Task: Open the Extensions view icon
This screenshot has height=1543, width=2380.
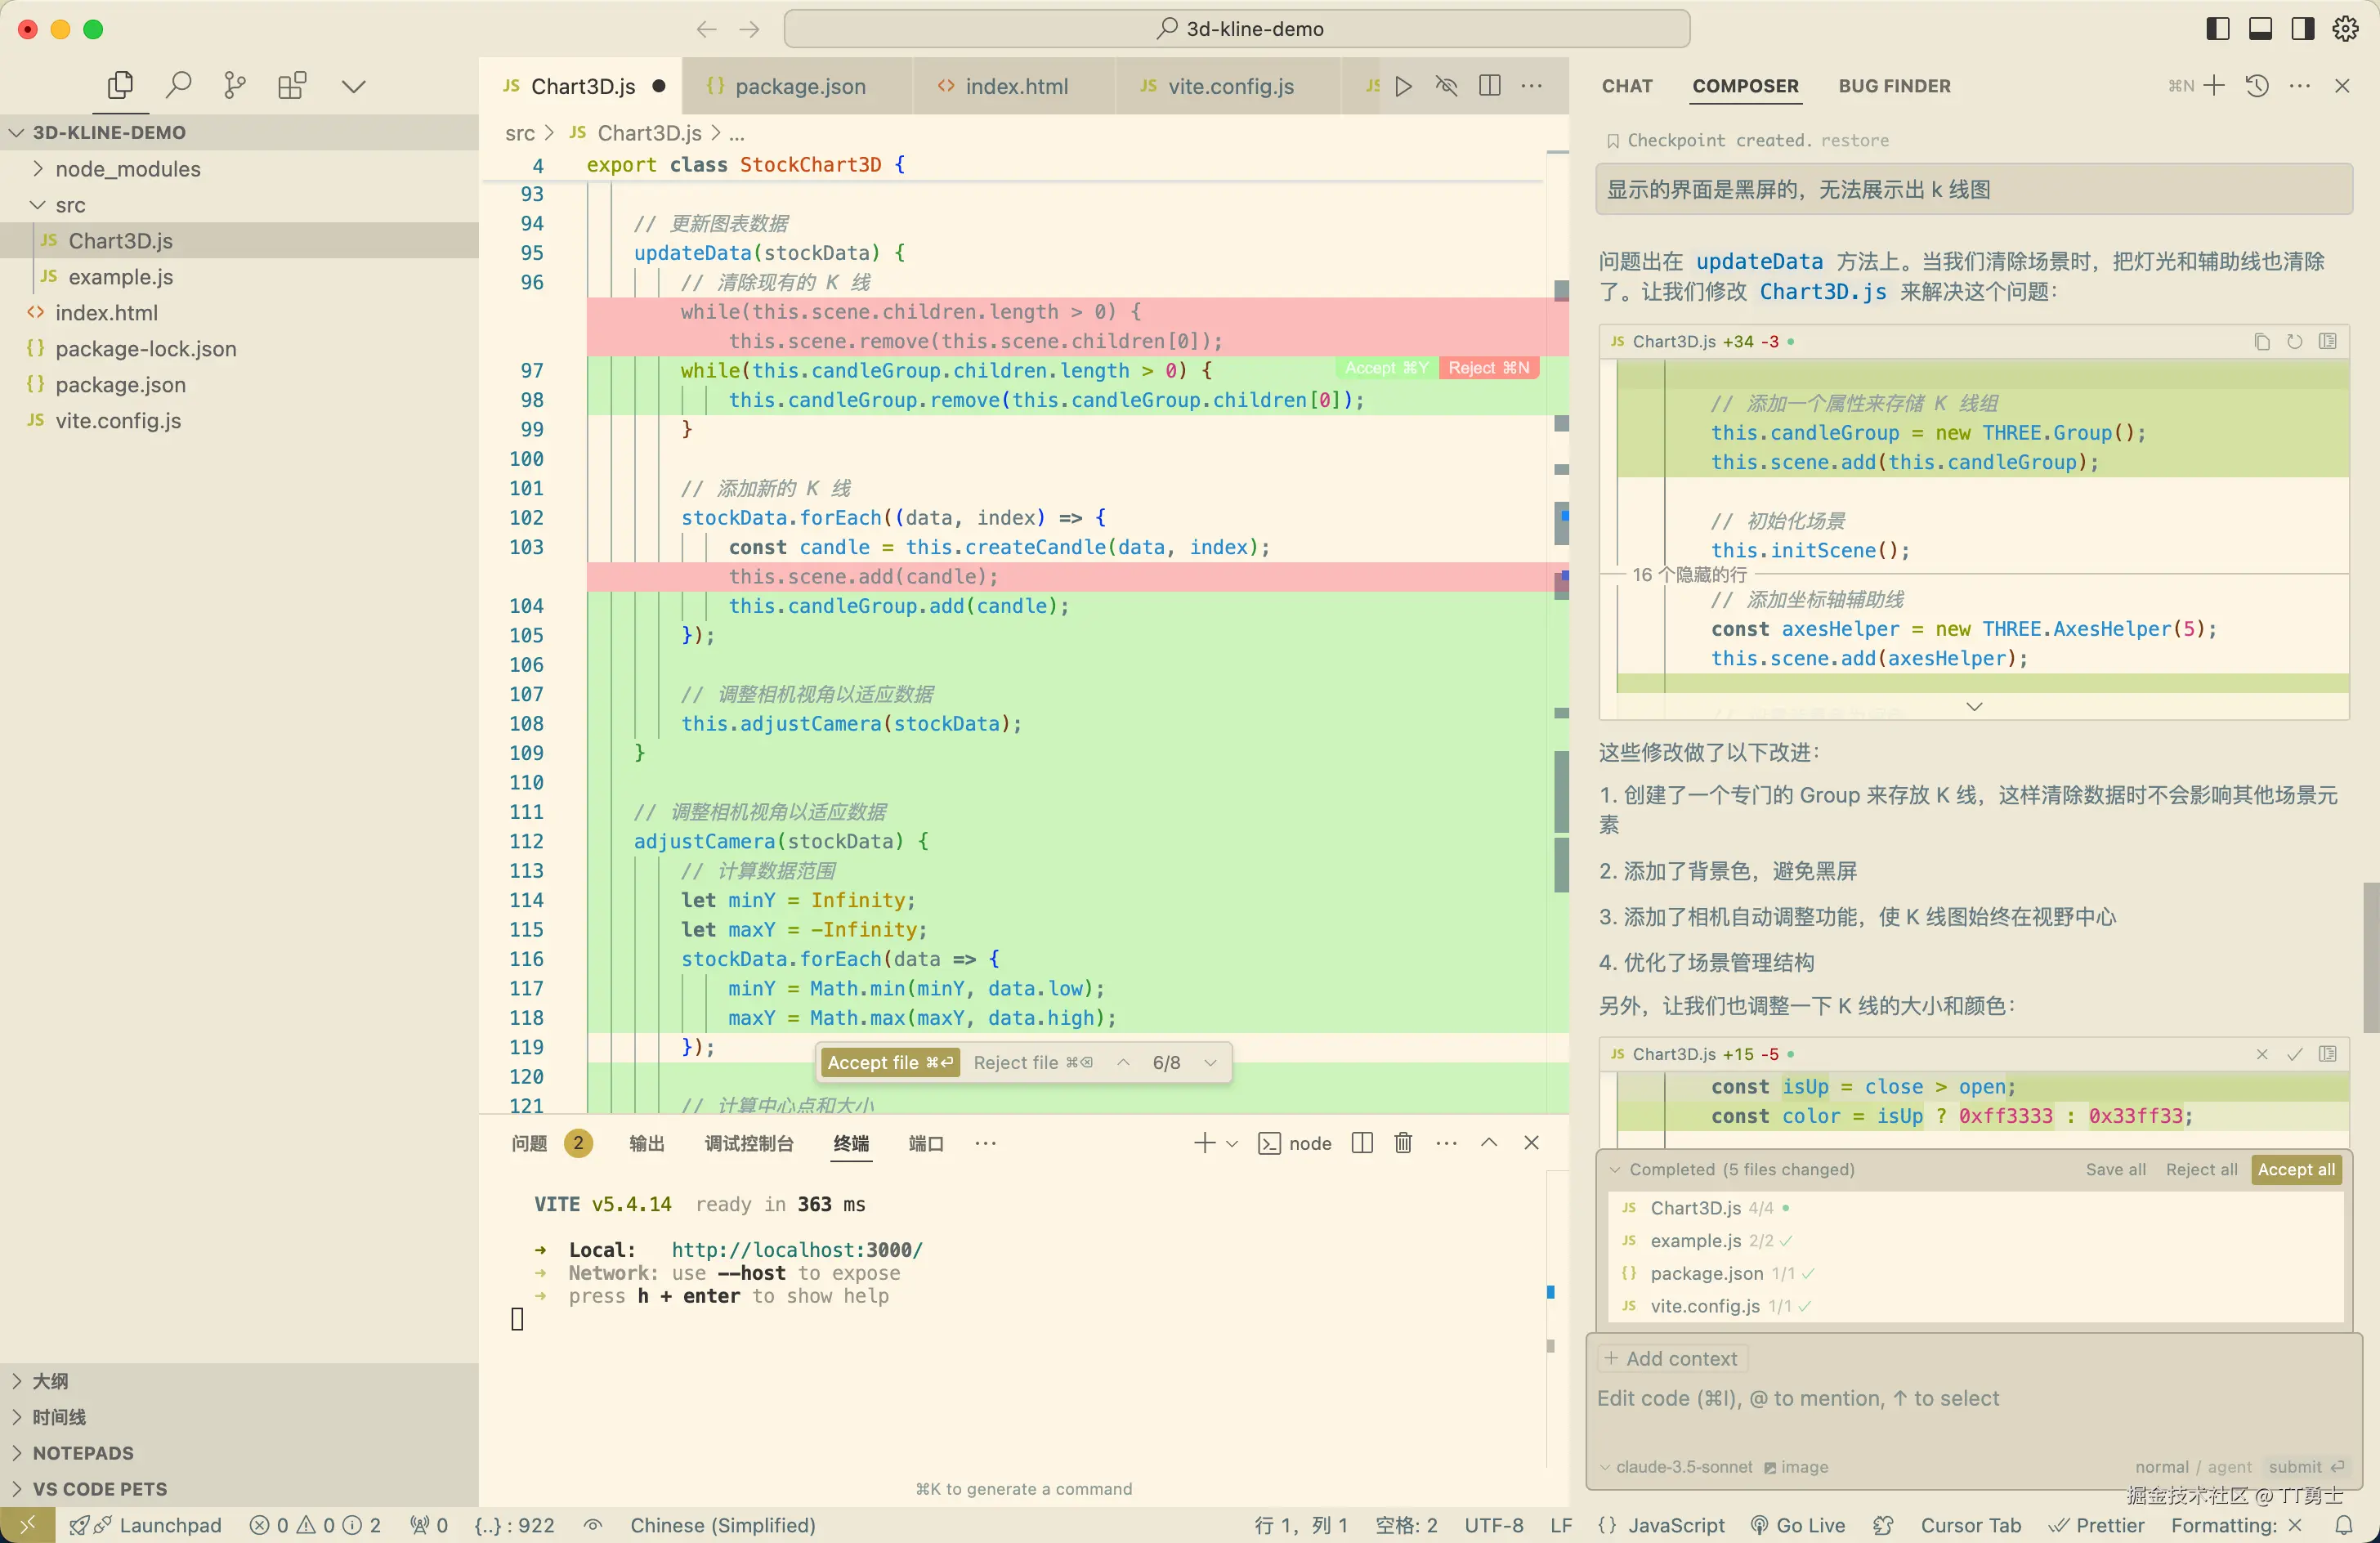Action: point(292,85)
